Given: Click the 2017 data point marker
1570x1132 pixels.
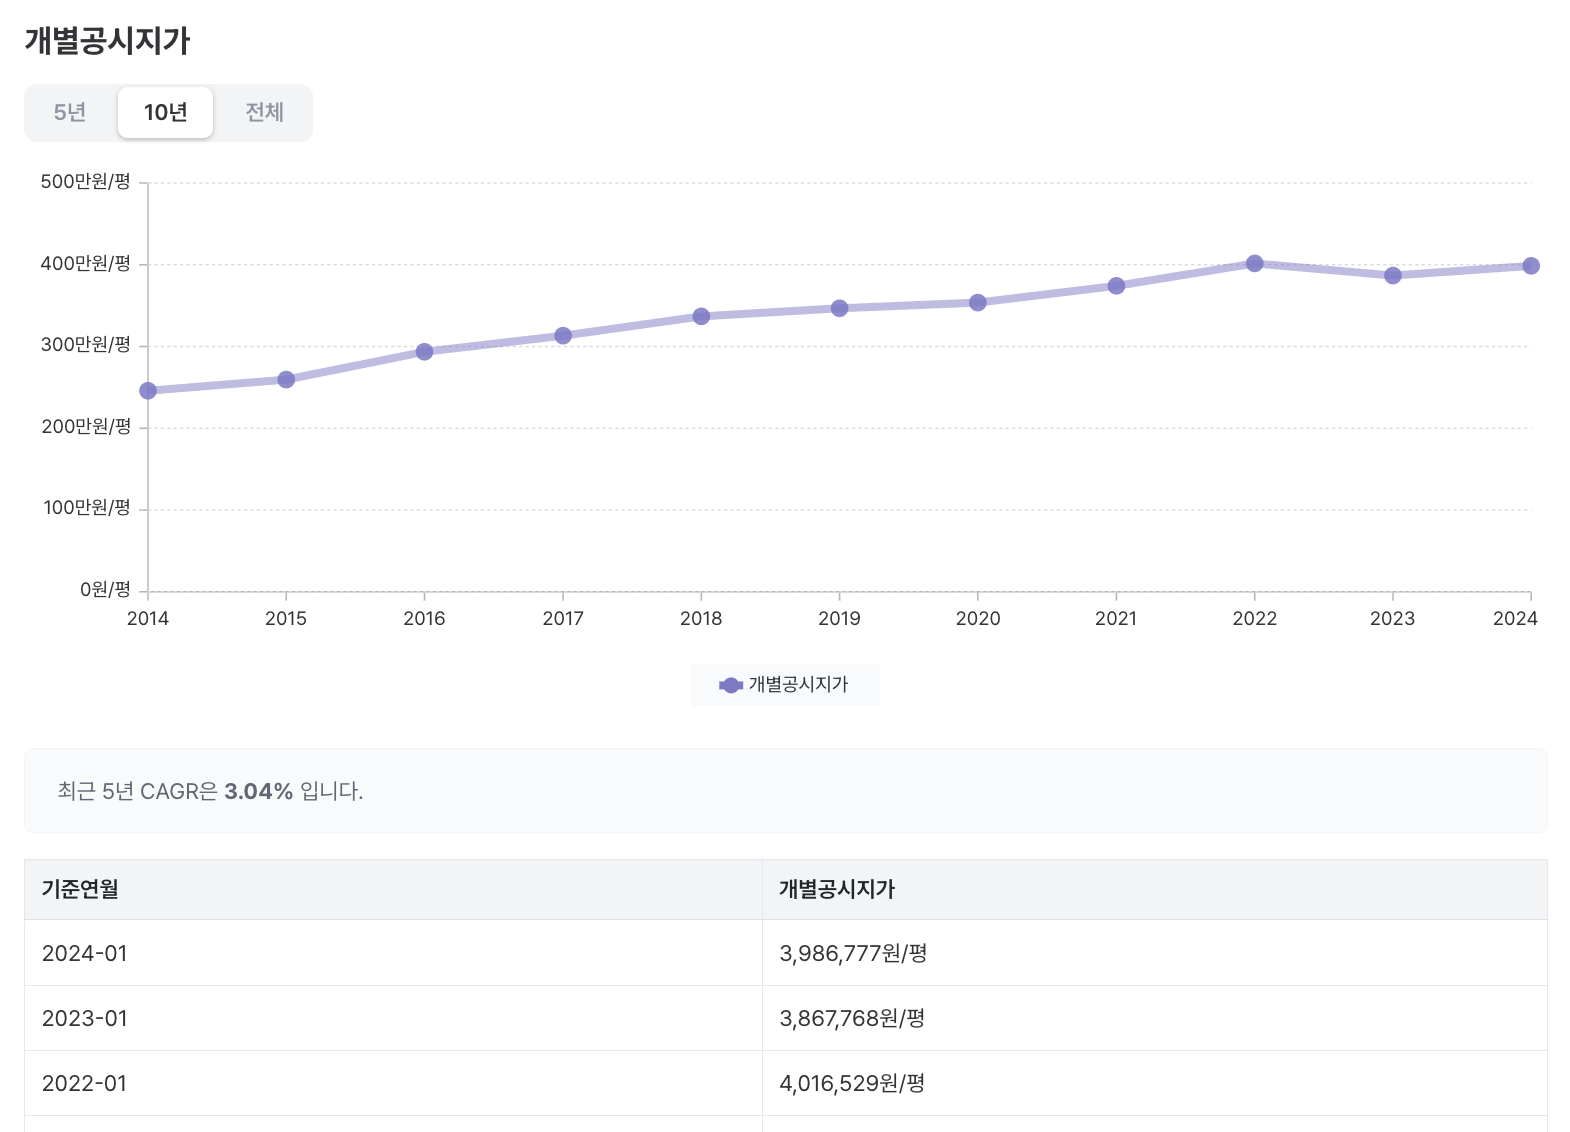Looking at the screenshot, I should tap(563, 336).
